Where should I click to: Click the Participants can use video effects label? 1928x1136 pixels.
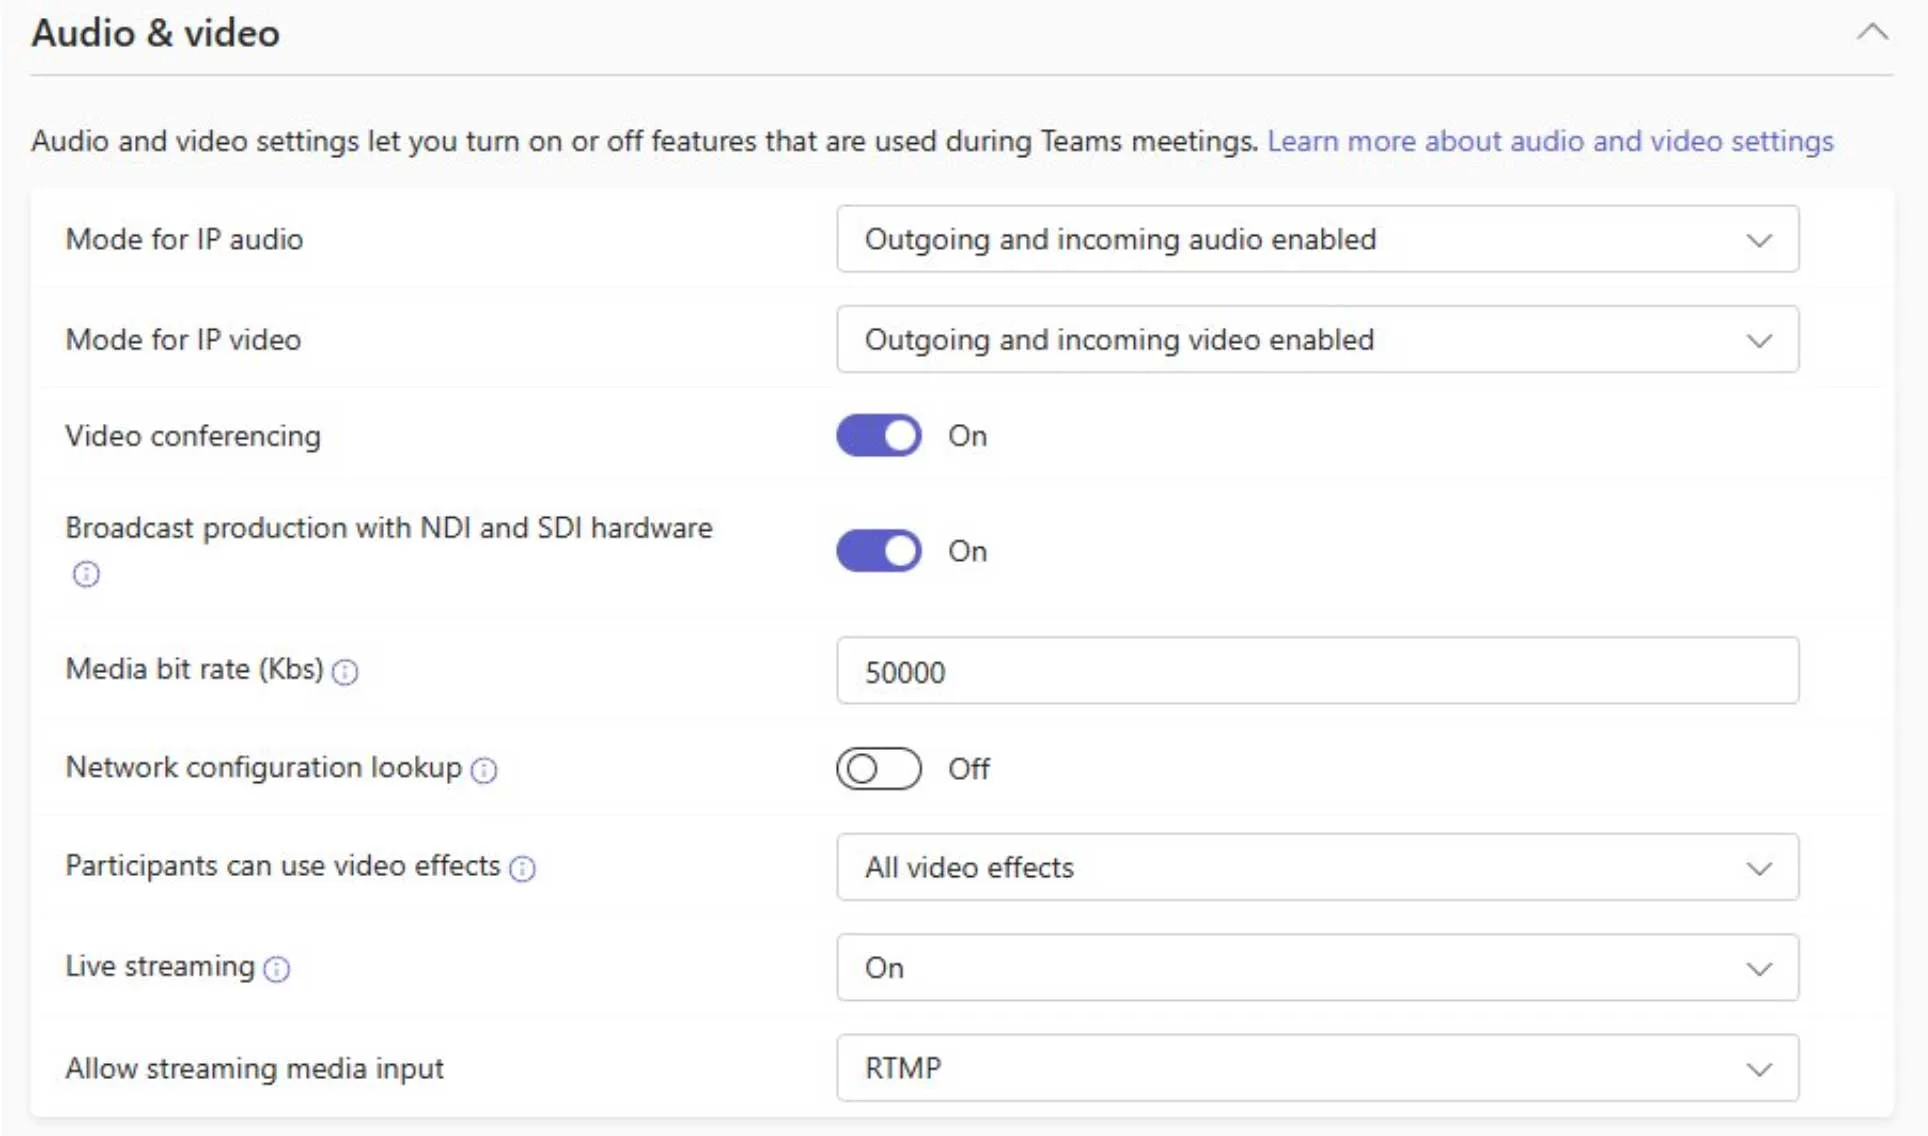[283, 865]
